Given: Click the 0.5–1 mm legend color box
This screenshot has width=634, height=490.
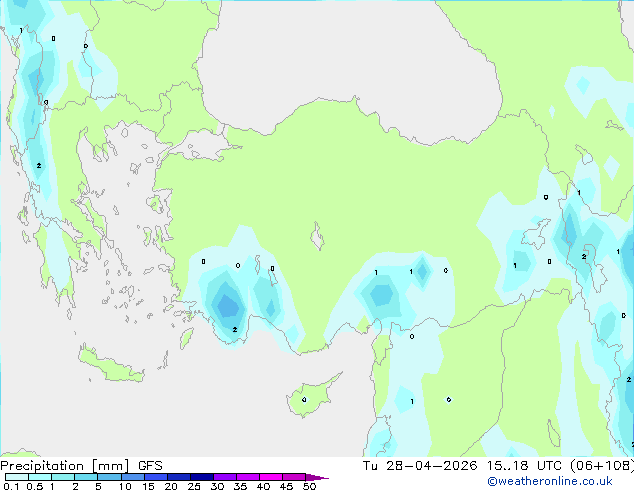Looking at the screenshot, I should pos(40,477).
